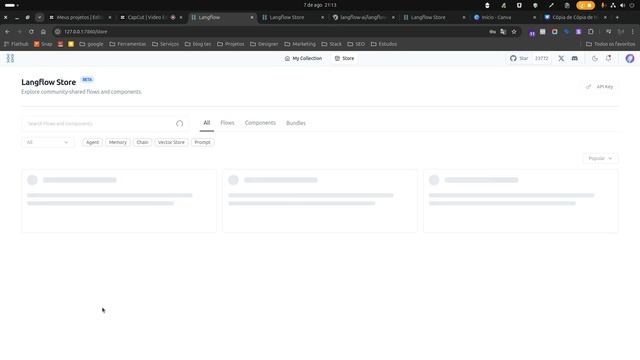Open the GitHub Star link
This screenshot has height=360, width=640.
pyautogui.click(x=519, y=58)
